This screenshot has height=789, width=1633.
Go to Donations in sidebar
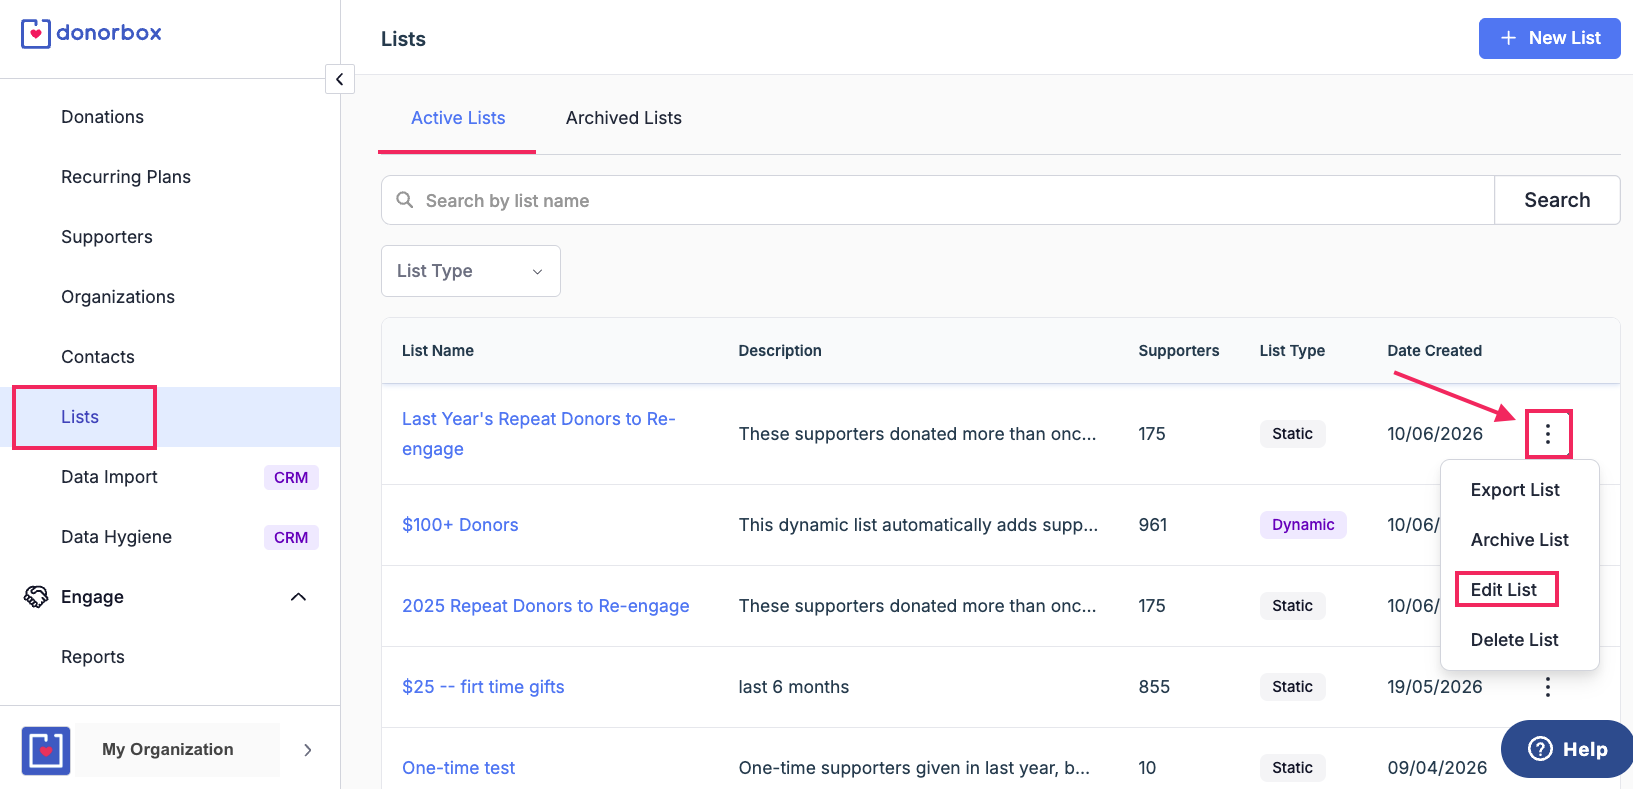(102, 117)
